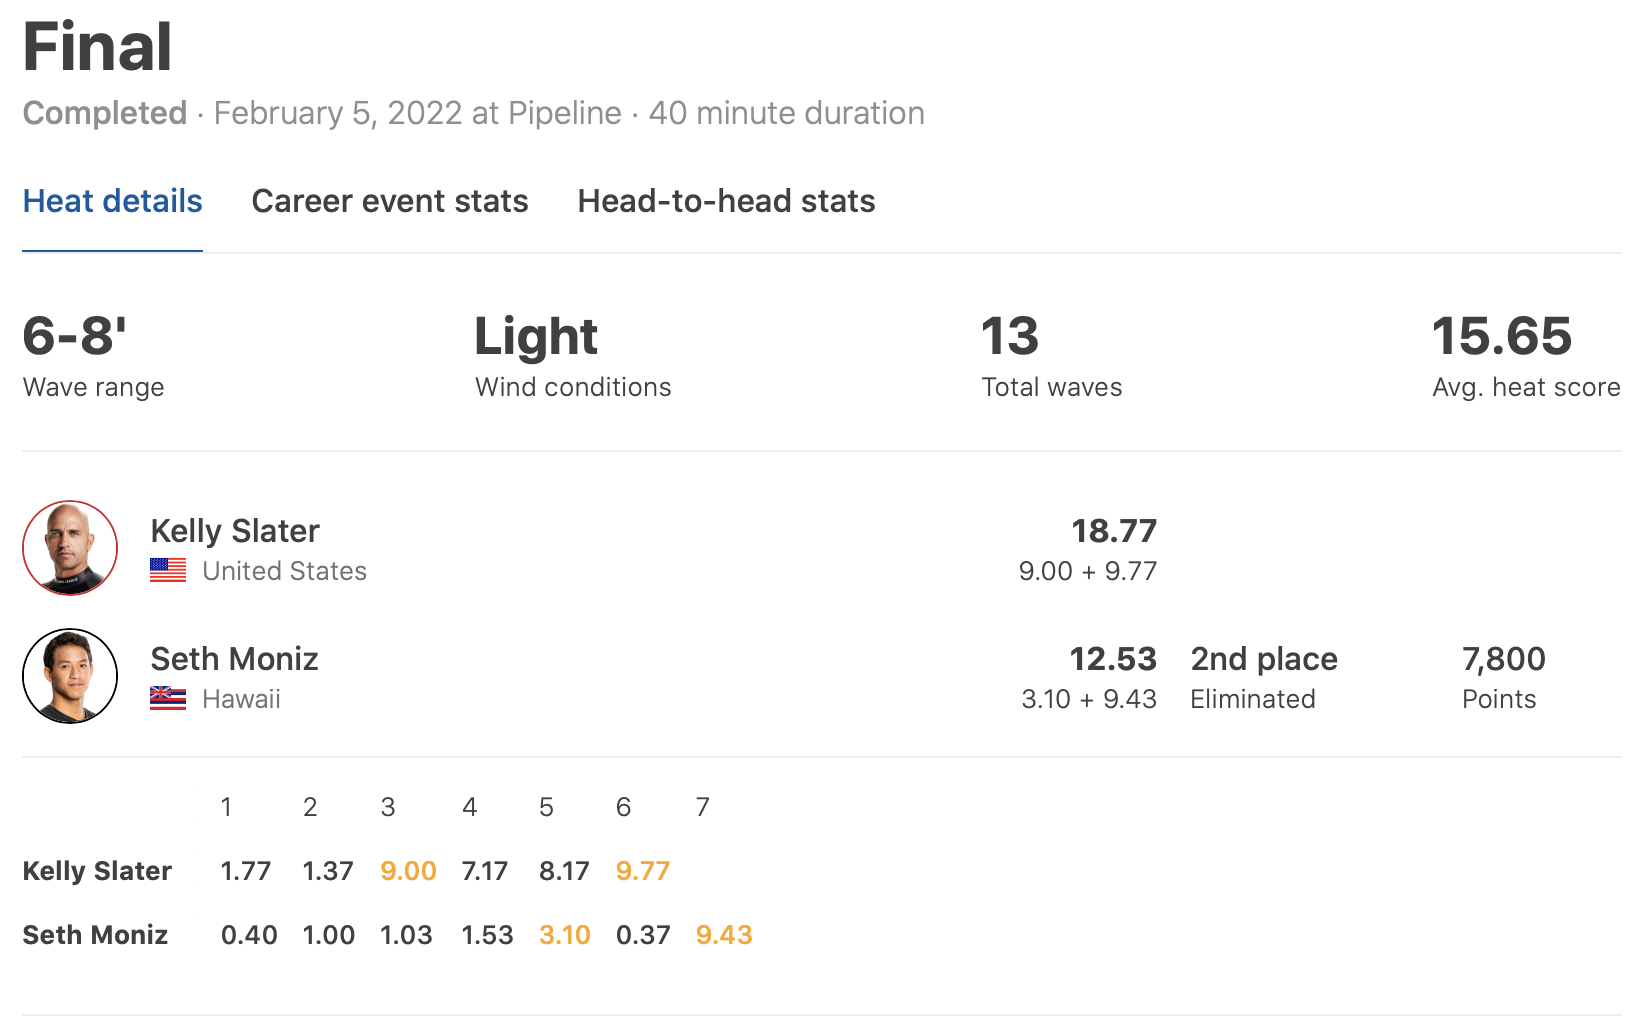Click the Light wind conditions stat
1644x1028 pixels.
coord(536,336)
